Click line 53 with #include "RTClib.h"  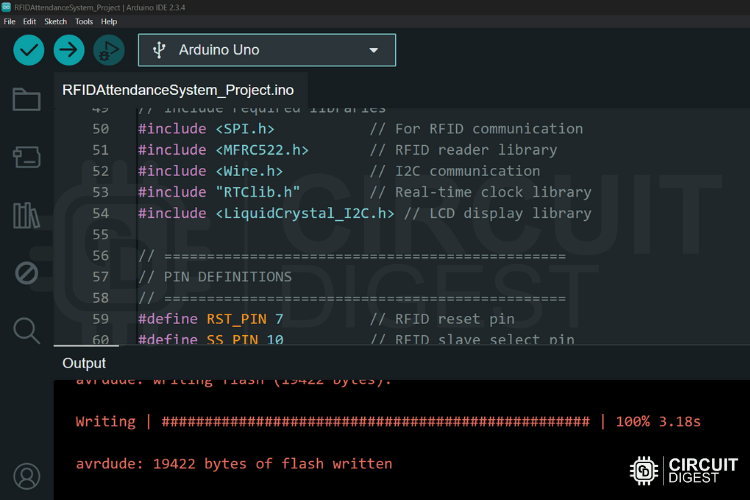364,192
